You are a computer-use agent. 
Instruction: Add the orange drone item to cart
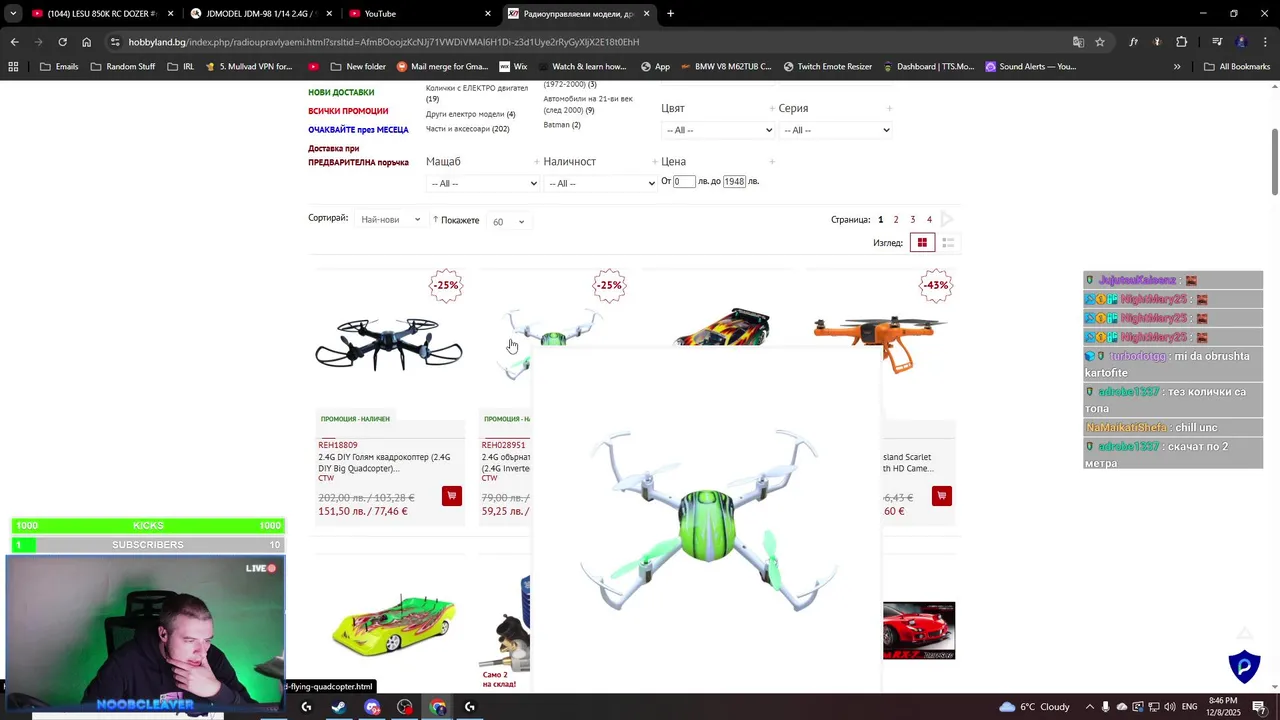coord(941,496)
